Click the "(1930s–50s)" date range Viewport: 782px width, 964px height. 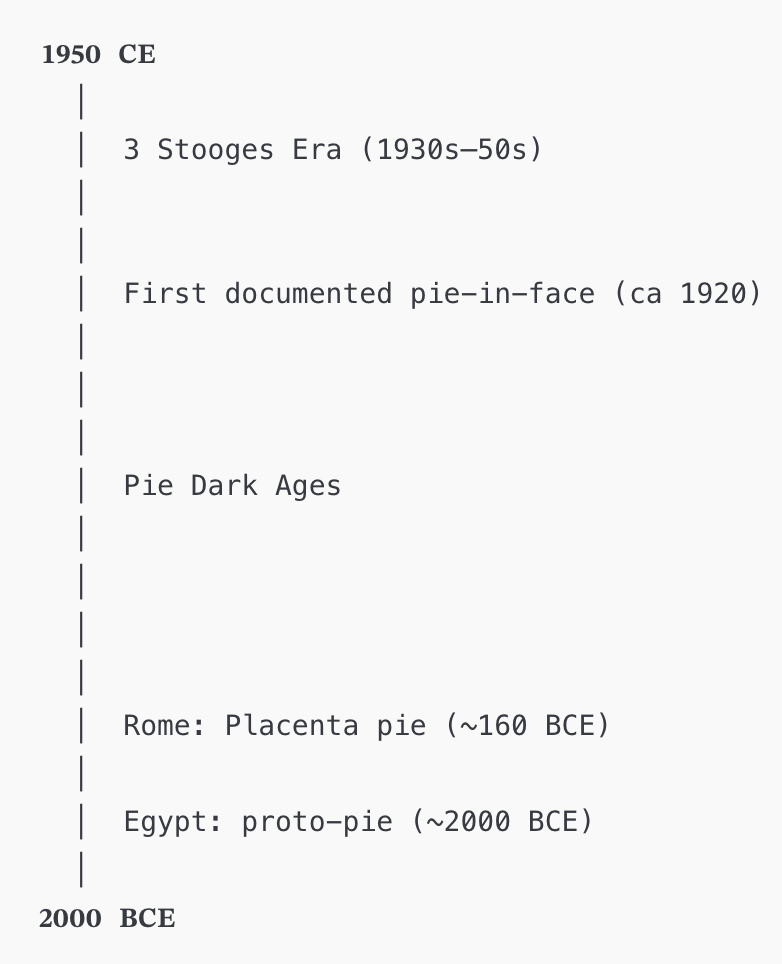(450, 150)
